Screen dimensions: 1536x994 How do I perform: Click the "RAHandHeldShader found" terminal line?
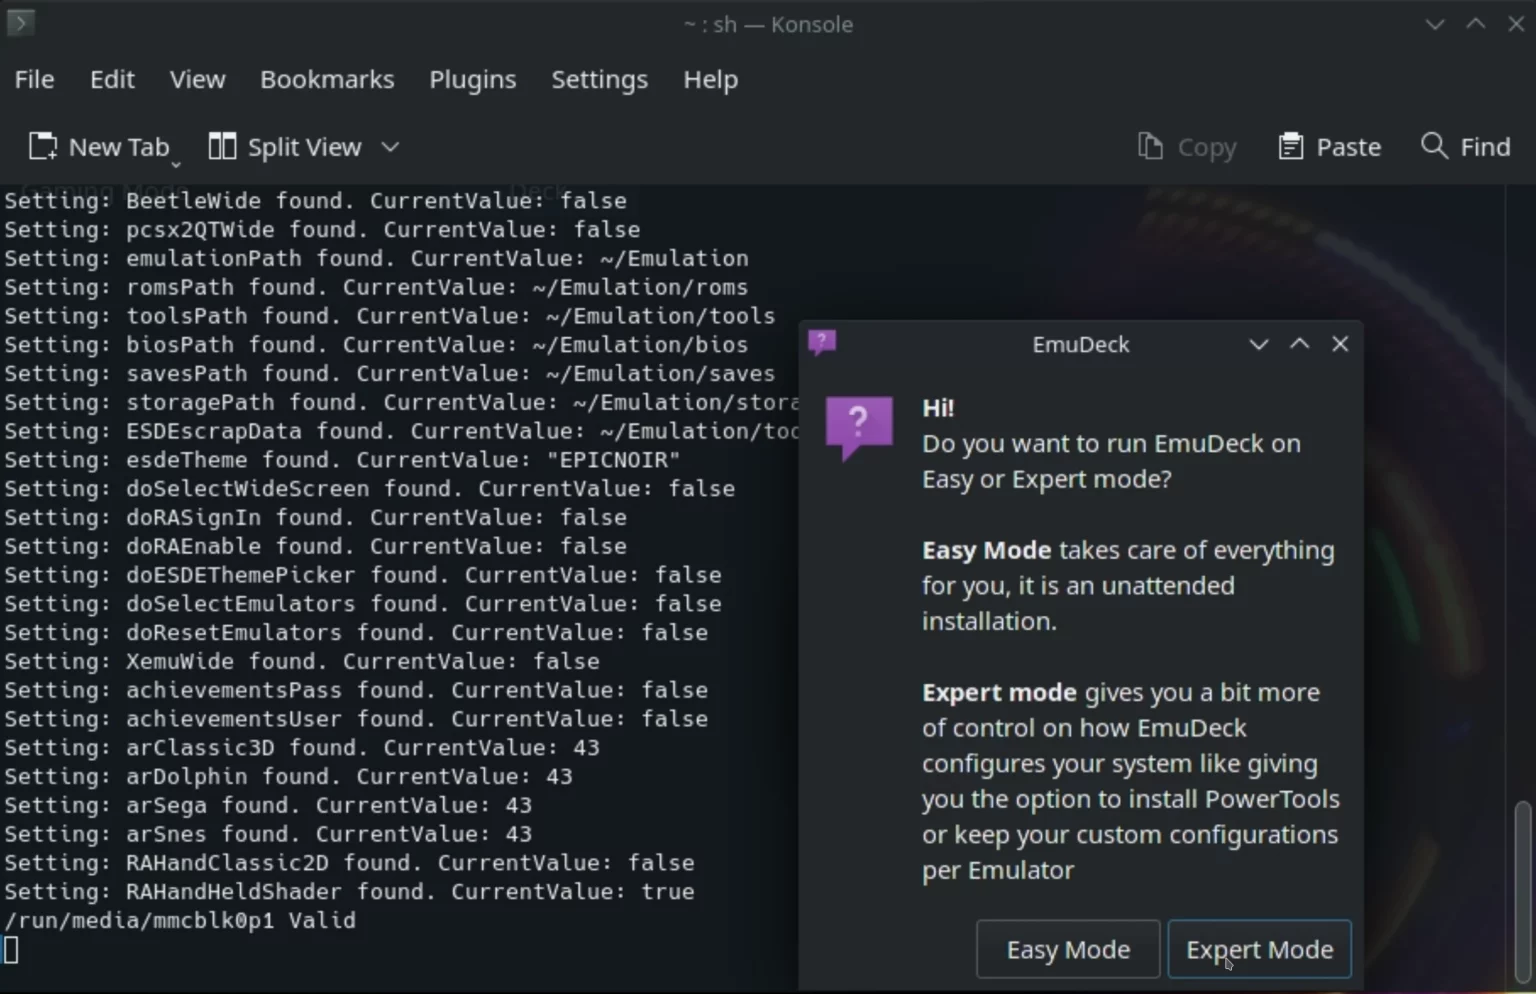[x=349, y=891]
